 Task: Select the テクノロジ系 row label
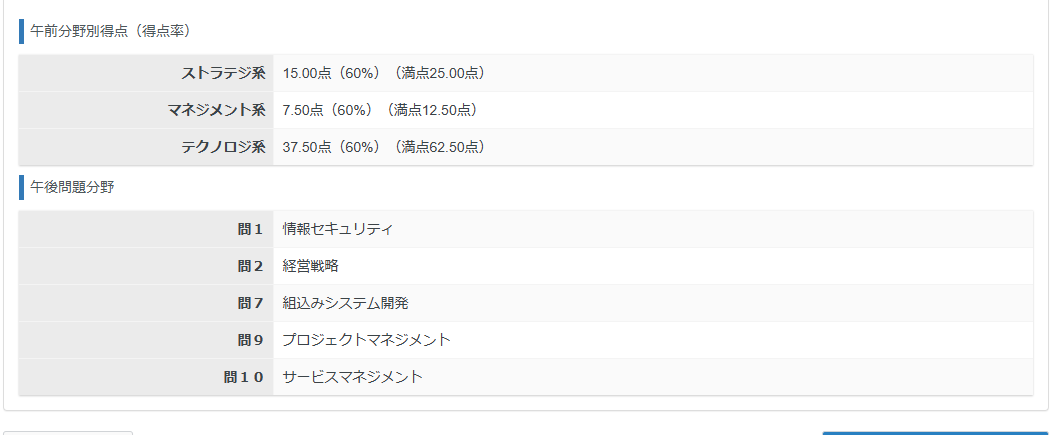(x=223, y=147)
